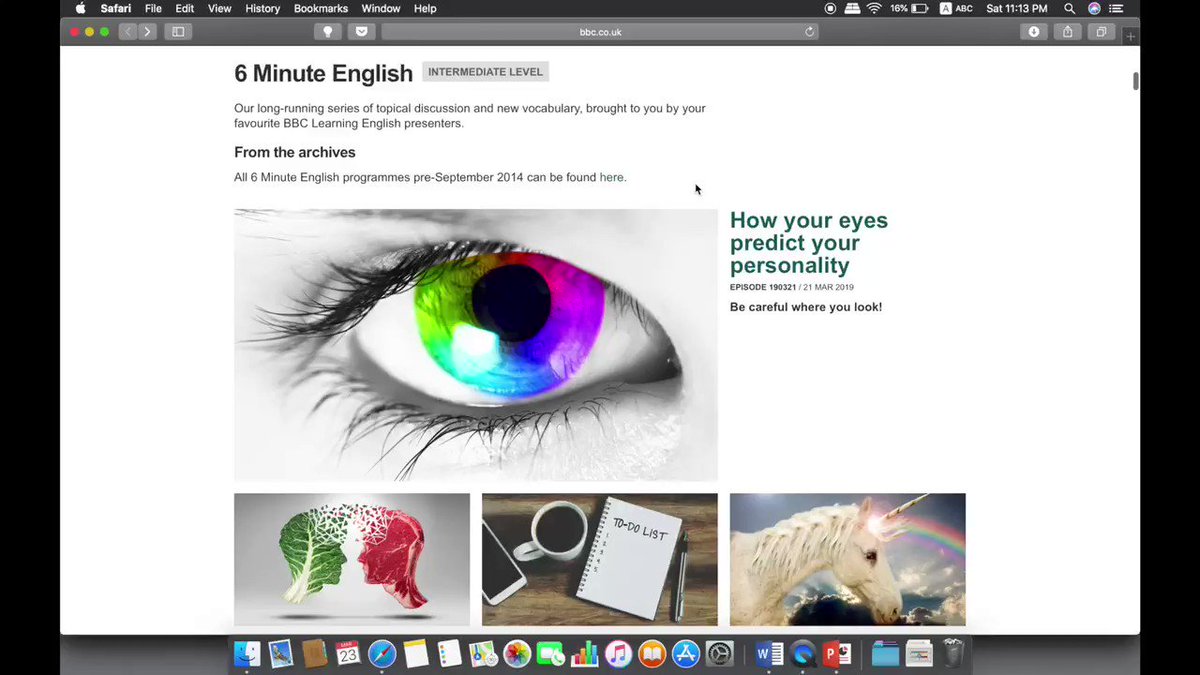Open 'How your eyes predict your personality' headline
The height and width of the screenshot is (675, 1200).
pyautogui.click(x=808, y=243)
